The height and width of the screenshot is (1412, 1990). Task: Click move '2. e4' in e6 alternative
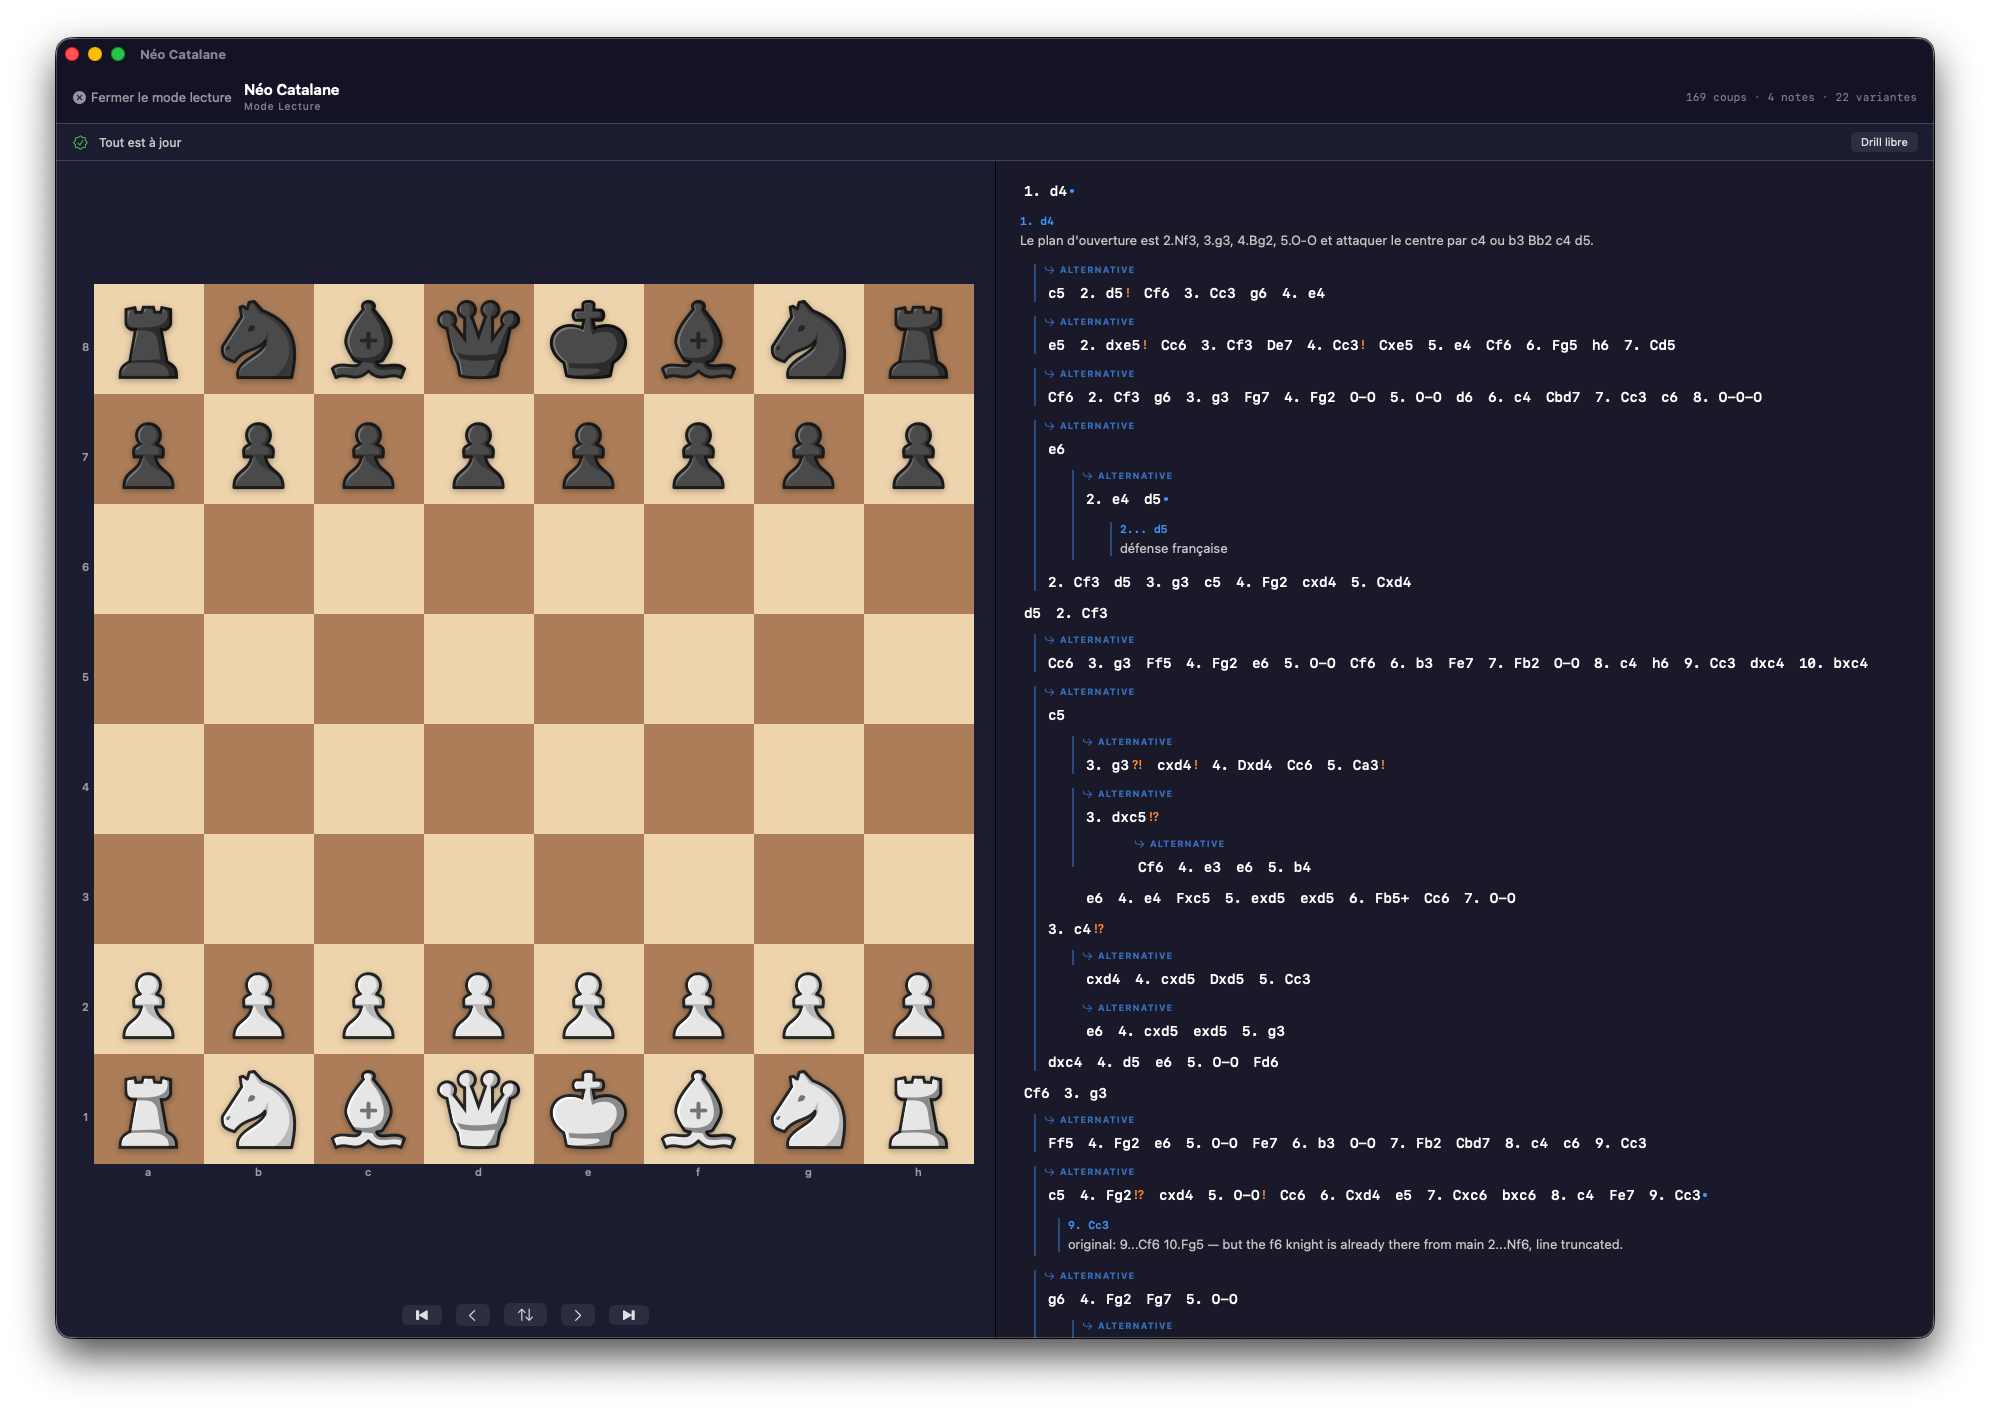[x=1107, y=500]
